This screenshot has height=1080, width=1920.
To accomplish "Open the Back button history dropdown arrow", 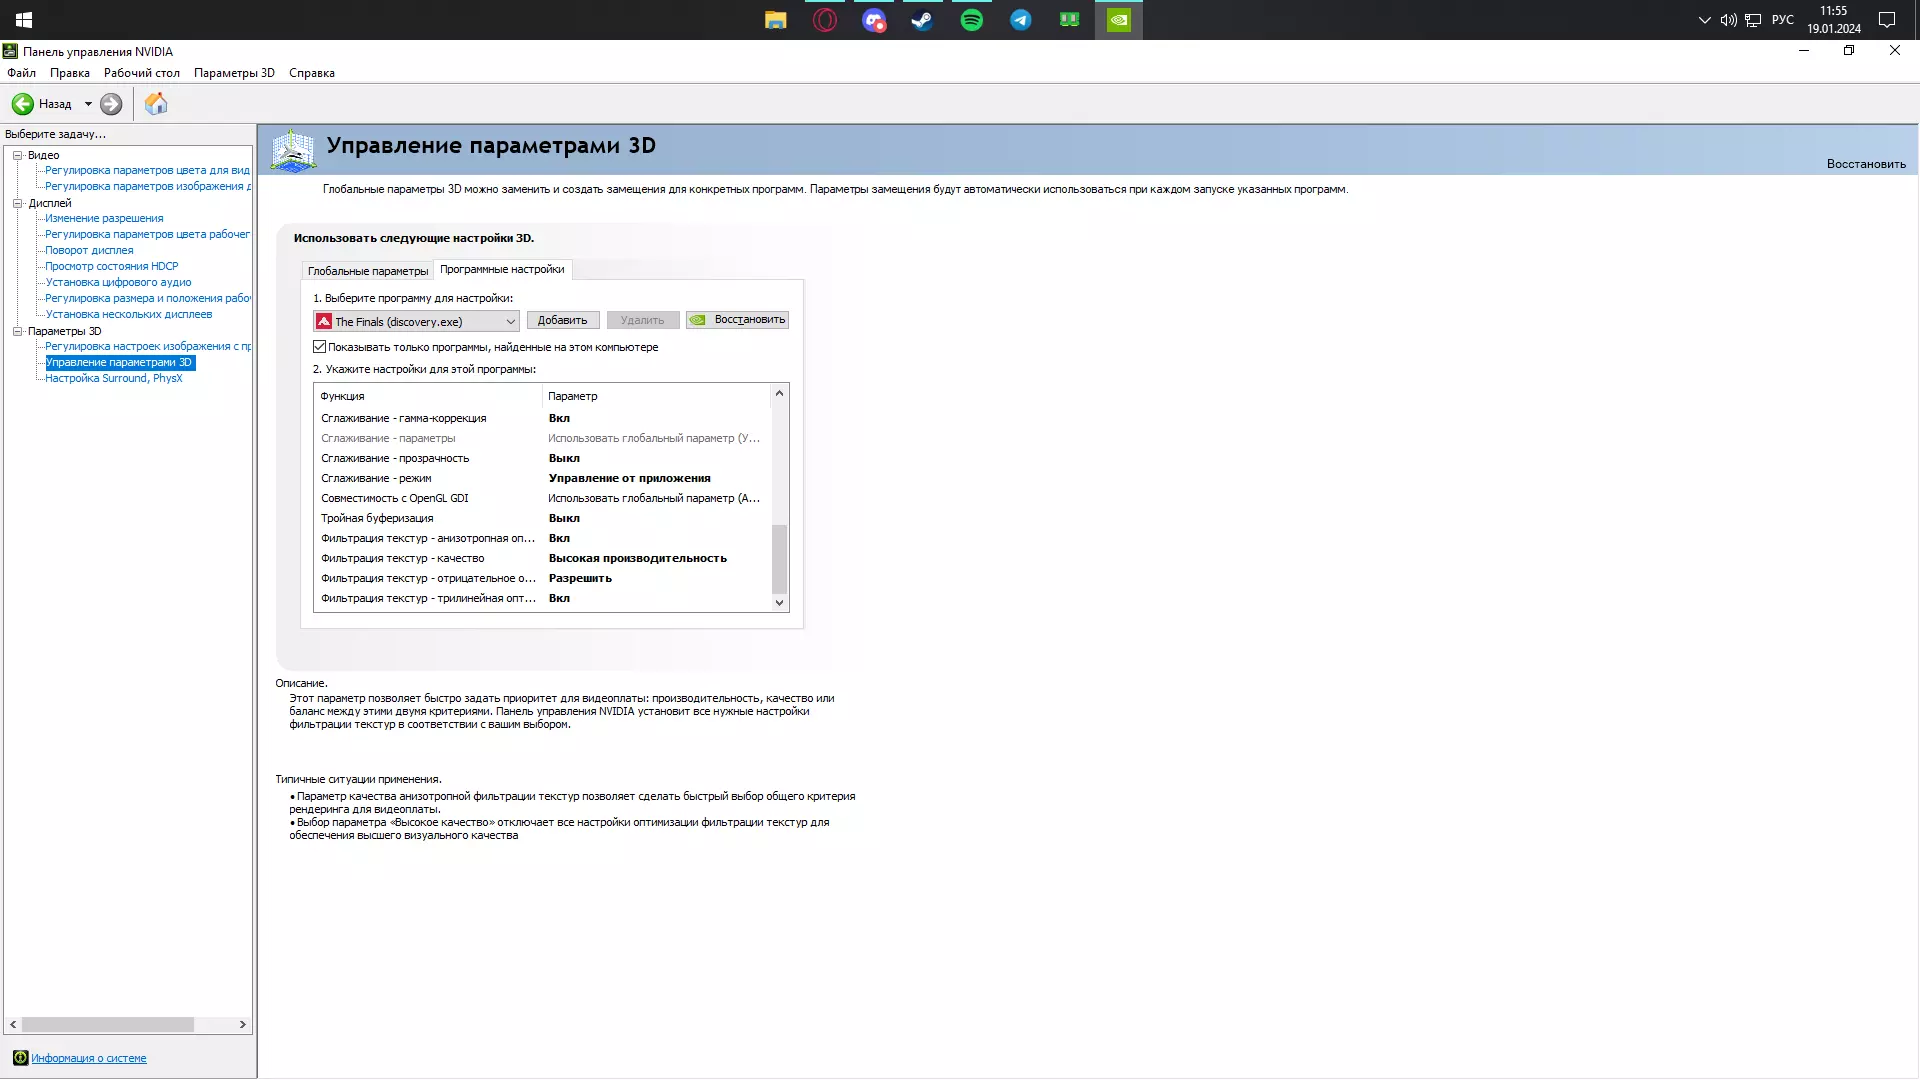I will click(x=88, y=104).
